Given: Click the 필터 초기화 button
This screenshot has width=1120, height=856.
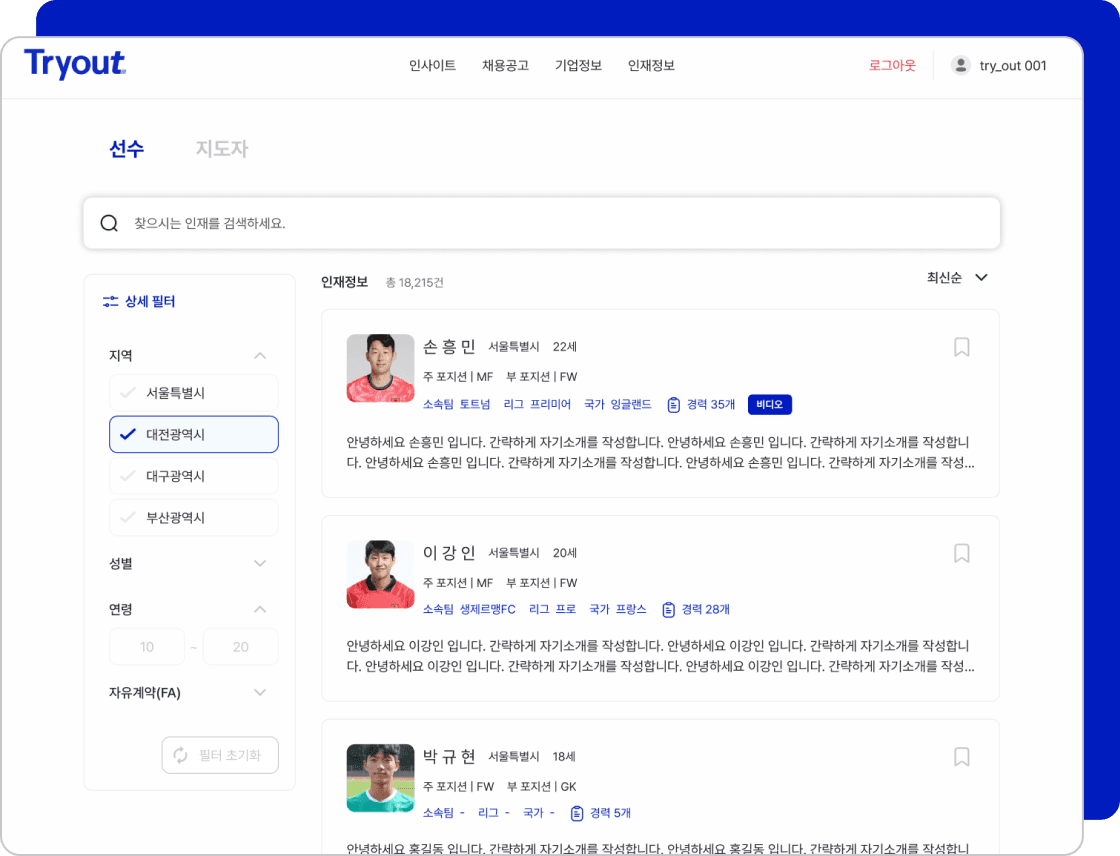Looking at the screenshot, I should (x=220, y=755).
